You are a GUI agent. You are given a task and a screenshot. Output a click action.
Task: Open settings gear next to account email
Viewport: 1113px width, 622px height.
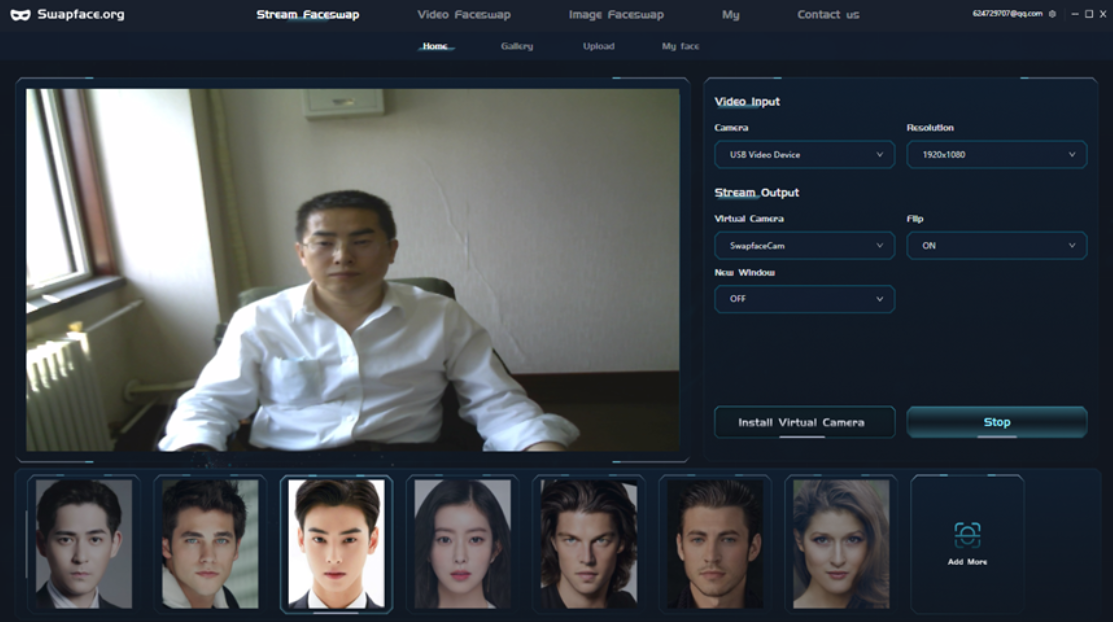[x=1053, y=13]
